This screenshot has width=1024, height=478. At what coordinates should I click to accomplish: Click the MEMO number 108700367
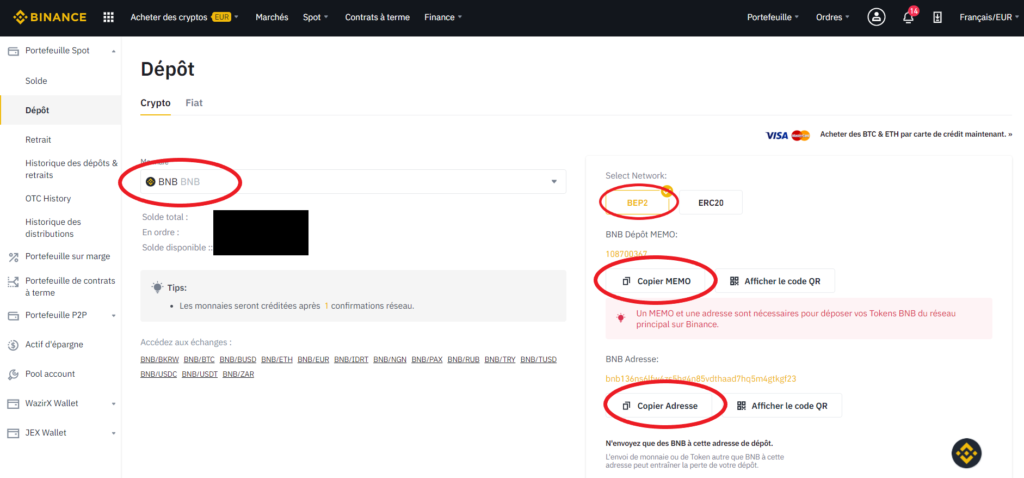tap(626, 254)
